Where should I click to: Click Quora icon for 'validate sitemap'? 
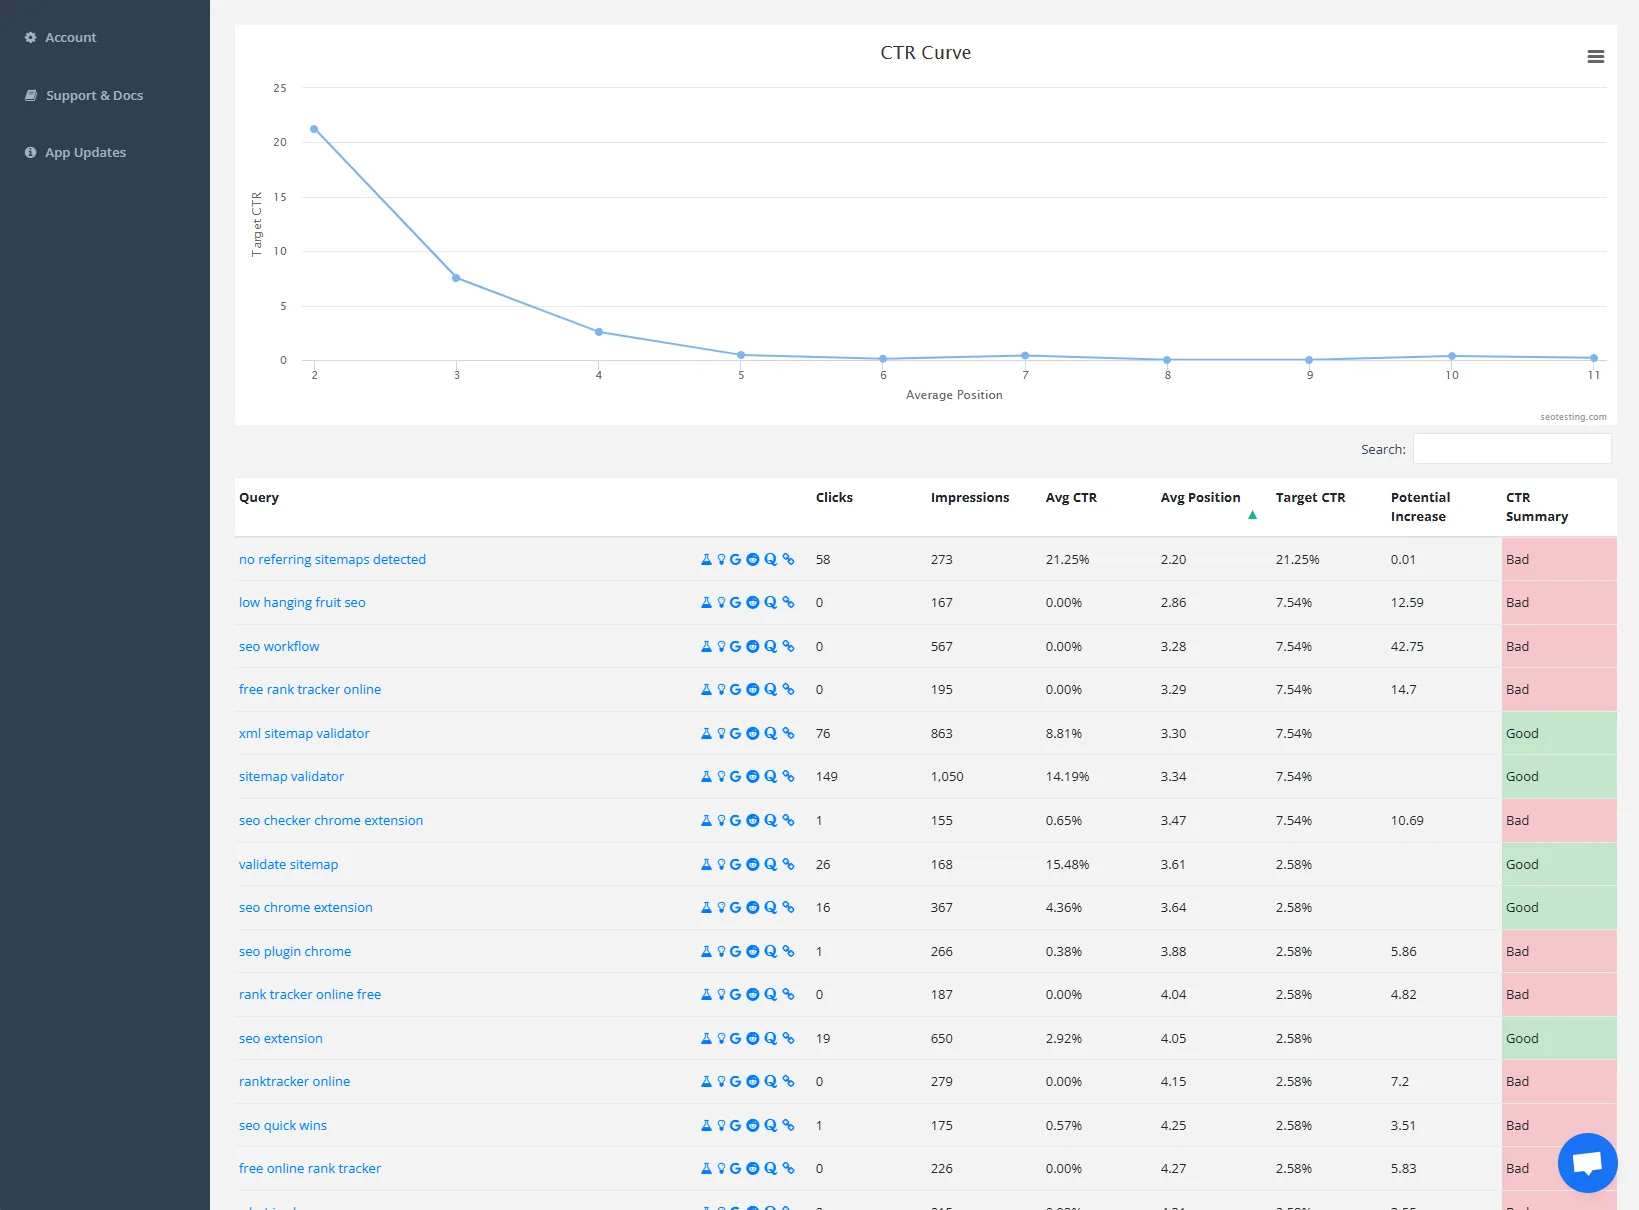click(770, 865)
